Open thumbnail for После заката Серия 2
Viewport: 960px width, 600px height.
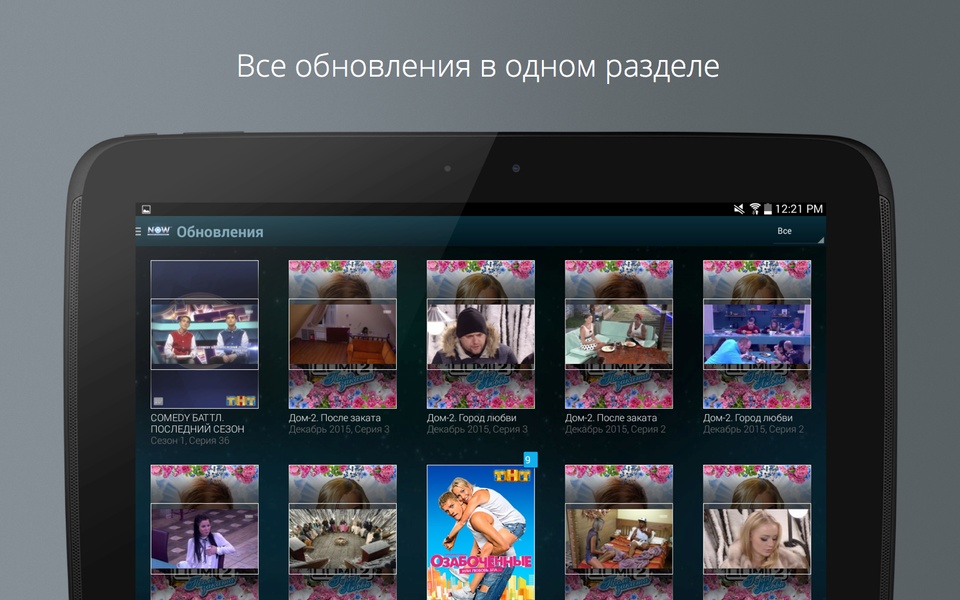(x=619, y=334)
